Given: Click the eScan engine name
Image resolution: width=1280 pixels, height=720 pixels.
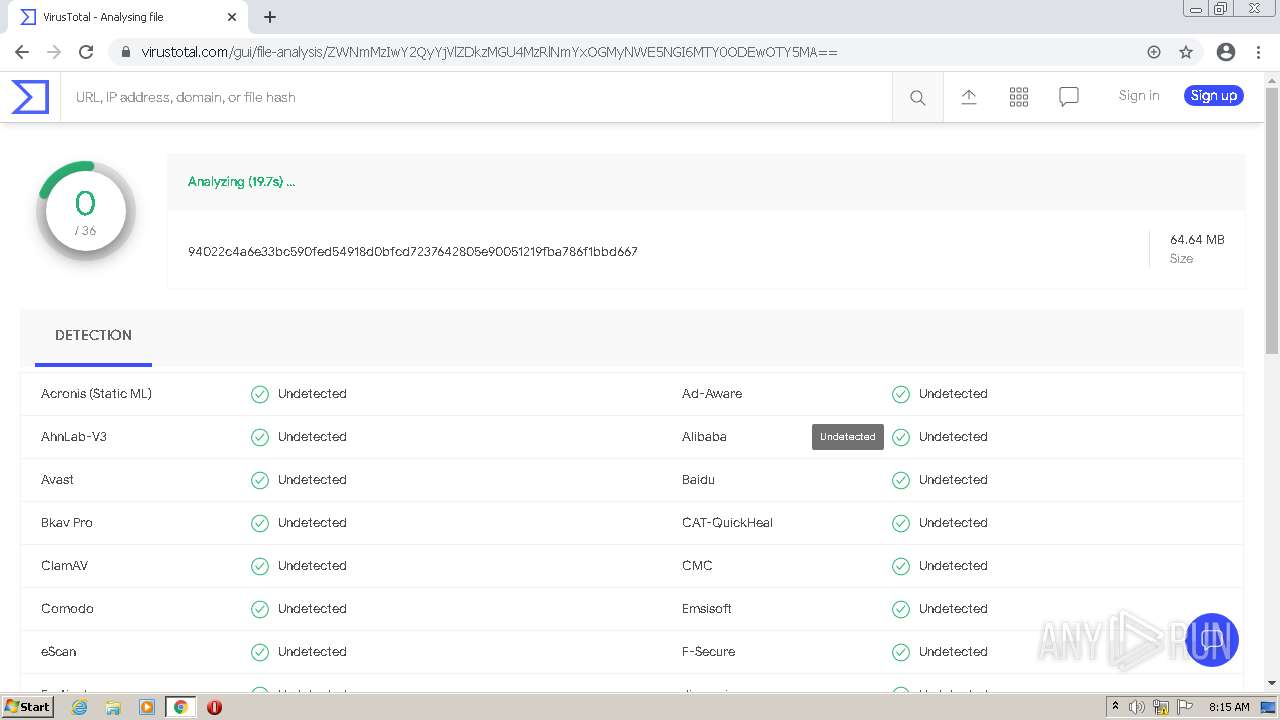Looking at the screenshot, I should coord(58,652).
